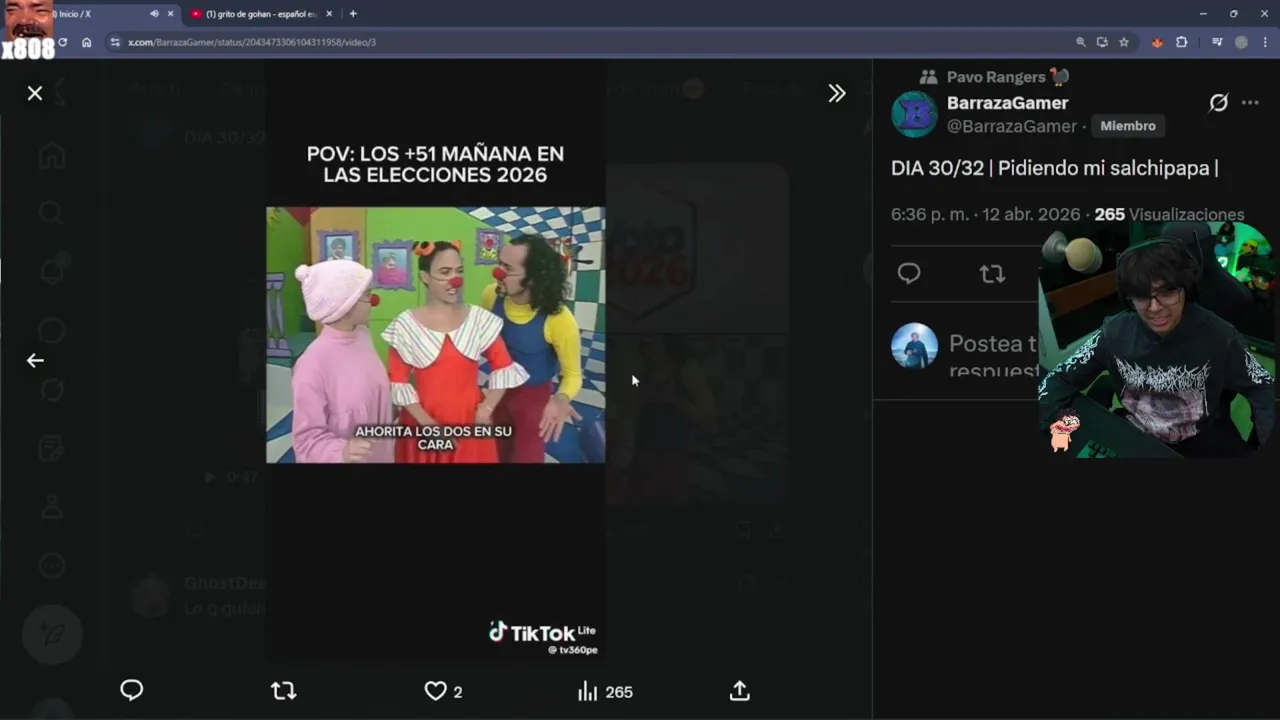Open browser profile avatar

pos(1241,42)
